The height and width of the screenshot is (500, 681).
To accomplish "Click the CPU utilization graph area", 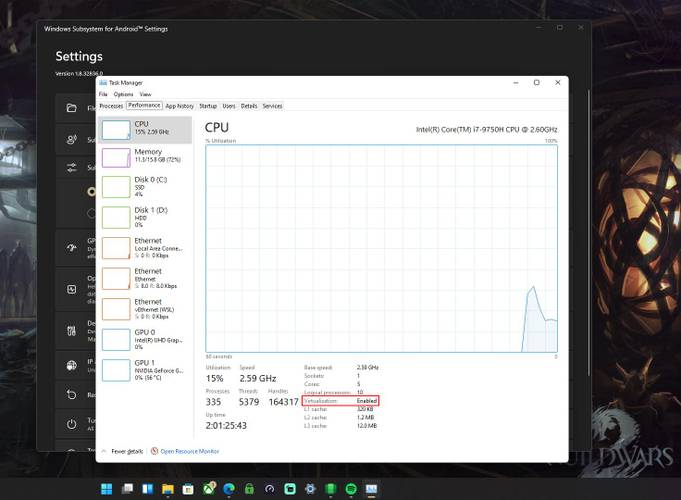I will (381, 248).
